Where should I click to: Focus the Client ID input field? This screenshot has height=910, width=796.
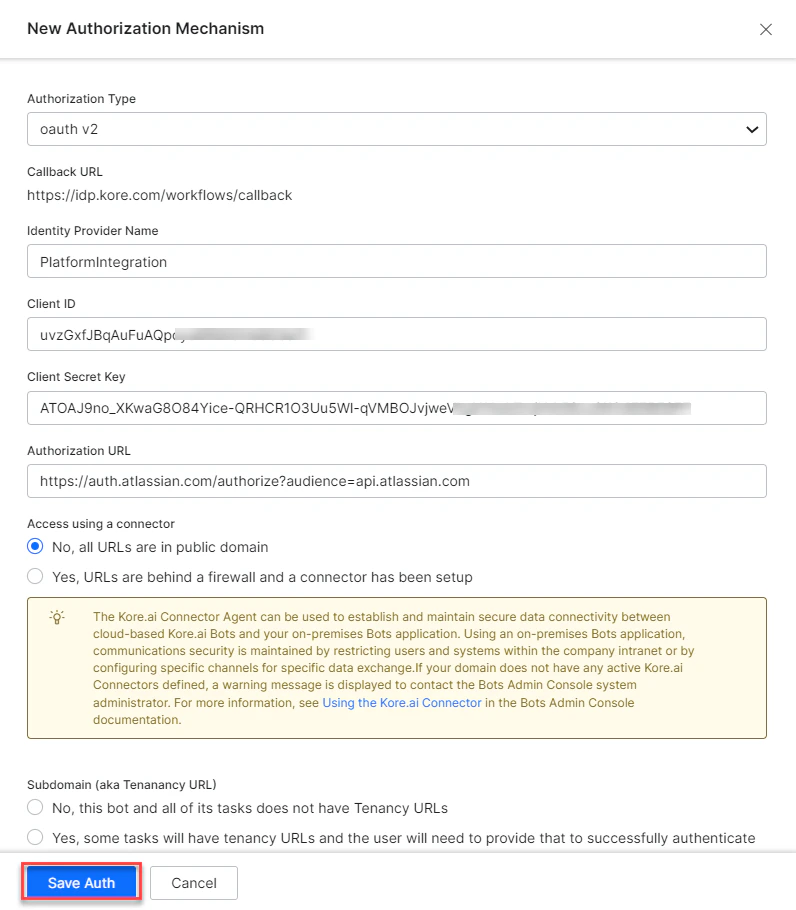[397, 333]
